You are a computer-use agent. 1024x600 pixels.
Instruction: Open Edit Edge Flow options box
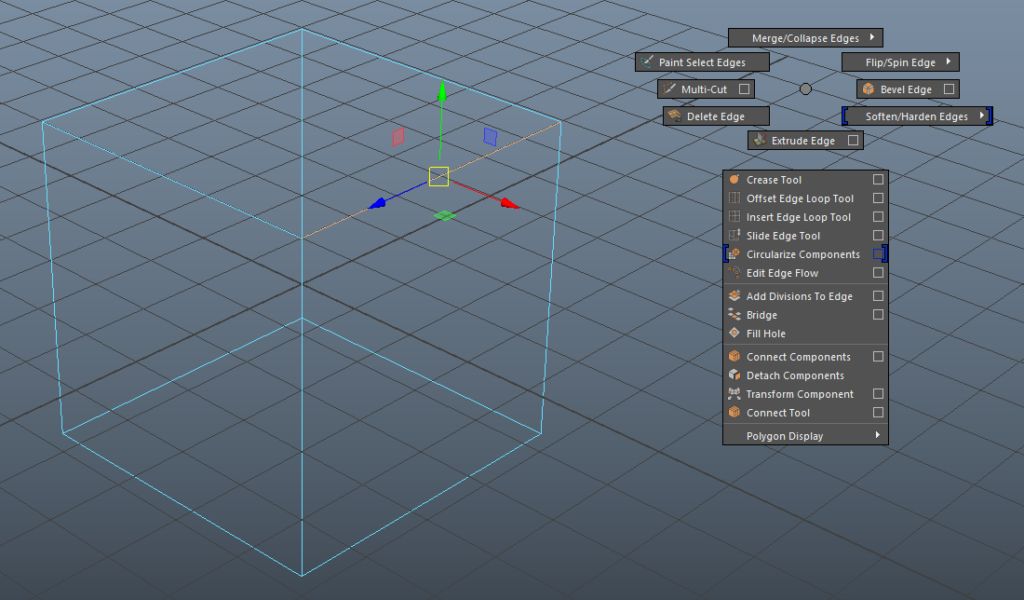tap(878, 273)
